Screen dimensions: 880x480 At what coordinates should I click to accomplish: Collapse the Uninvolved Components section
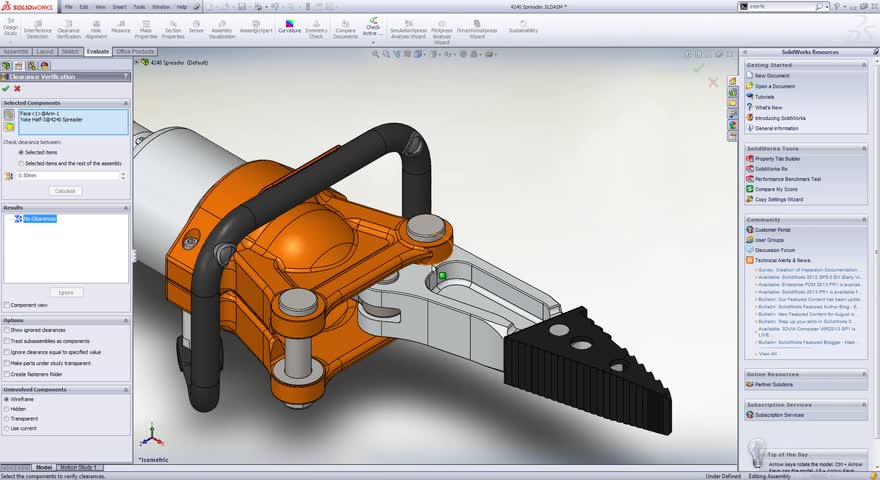coord(125,389)
